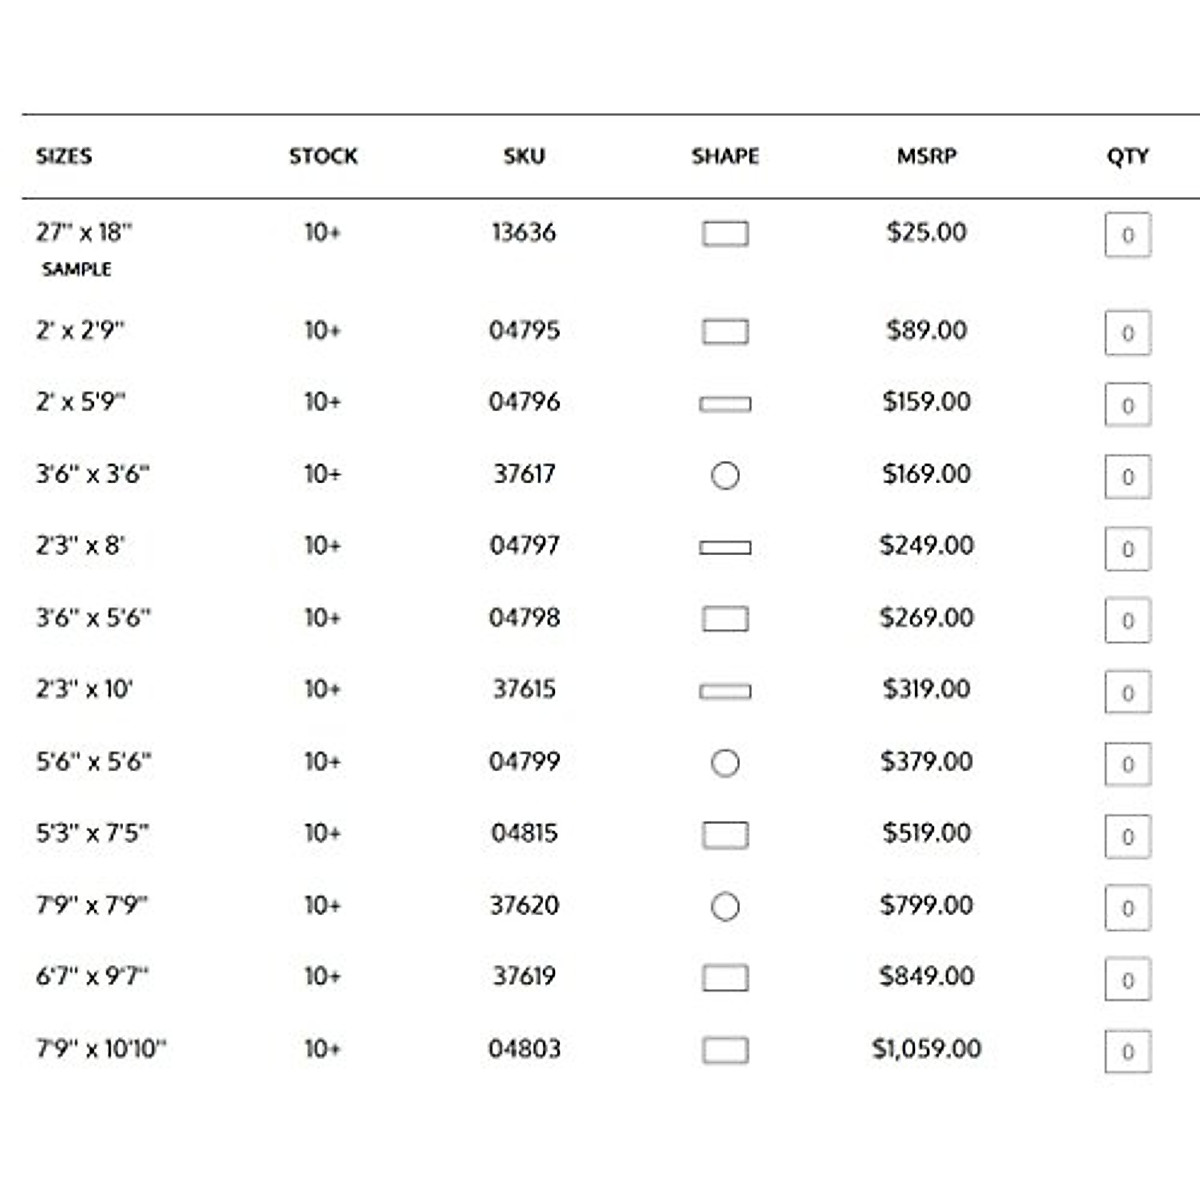Focus quantity input for SKU 04798
This screenshot has width=1200, height=1200.
coord(1127,620)
